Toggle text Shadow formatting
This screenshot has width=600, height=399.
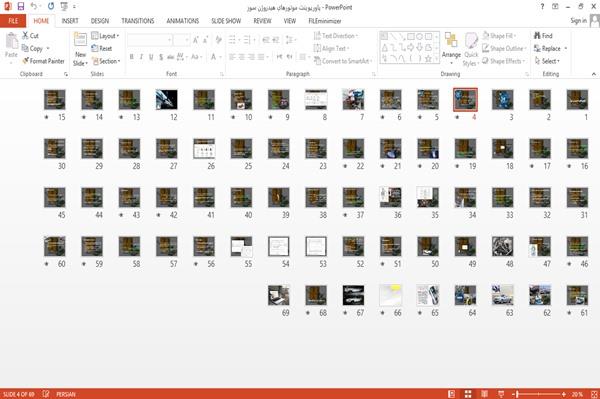tap(161, 57)
